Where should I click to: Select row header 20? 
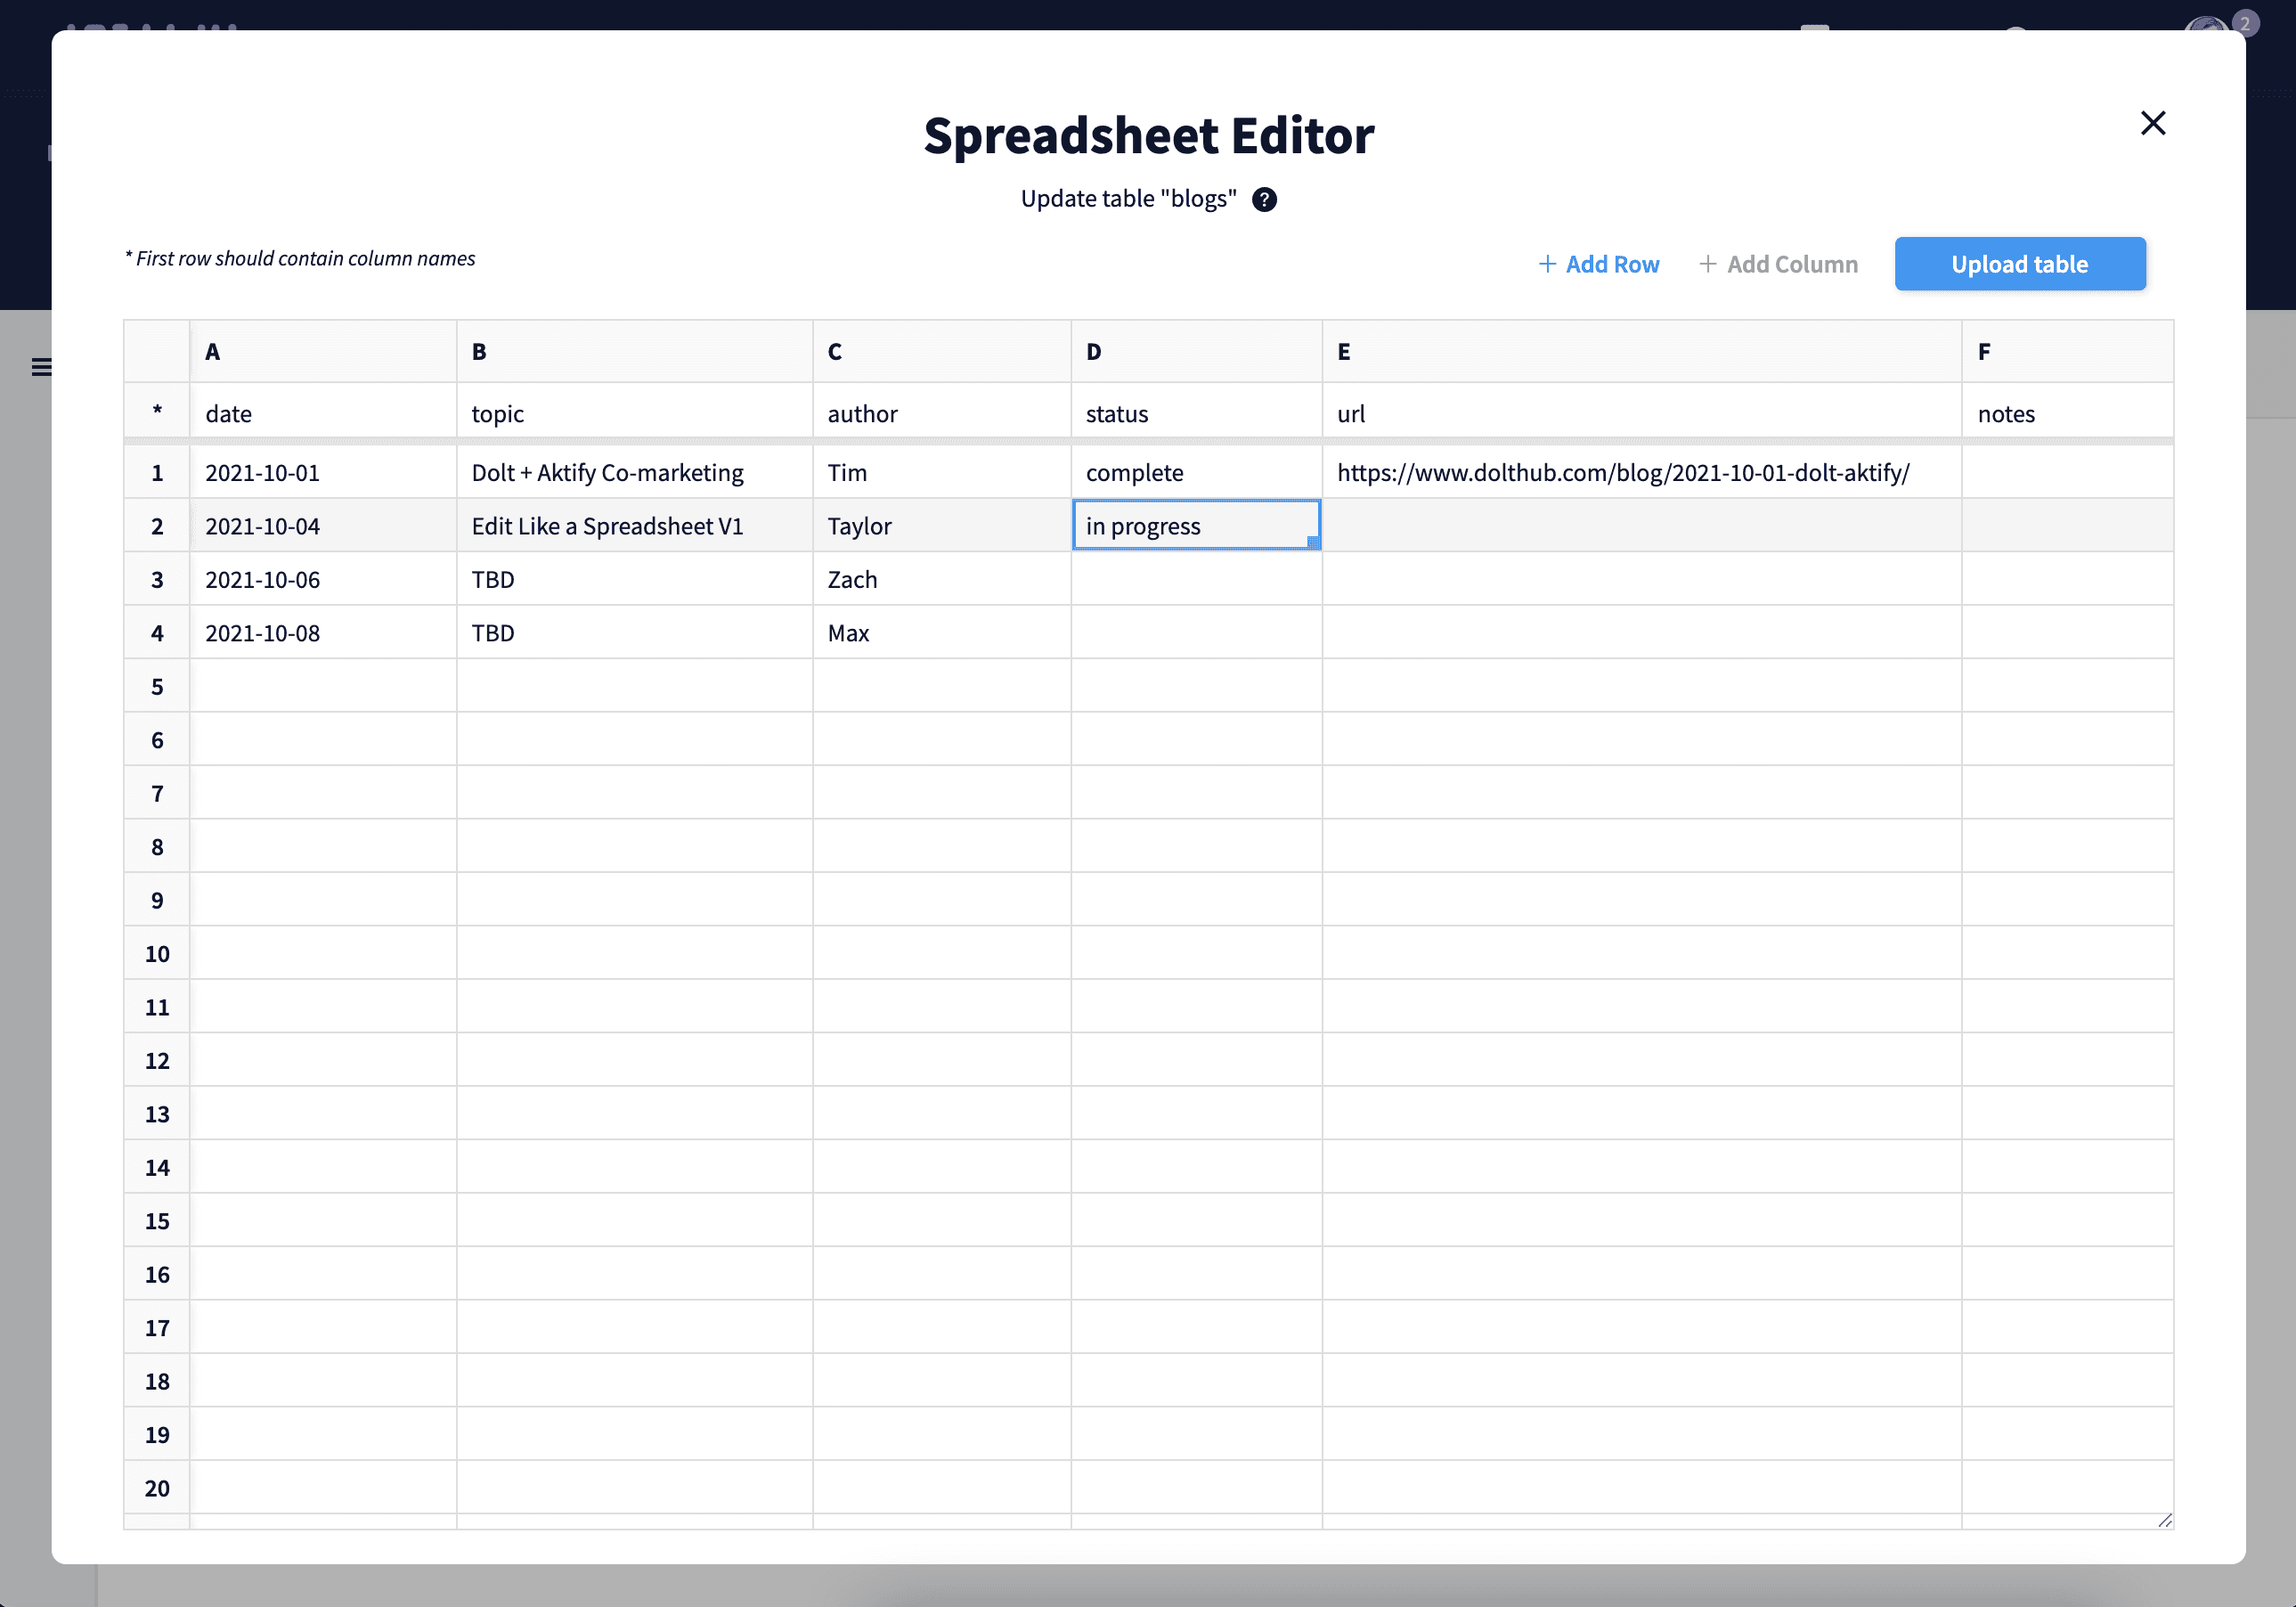pyautogui.click(x=157, y=1487)
